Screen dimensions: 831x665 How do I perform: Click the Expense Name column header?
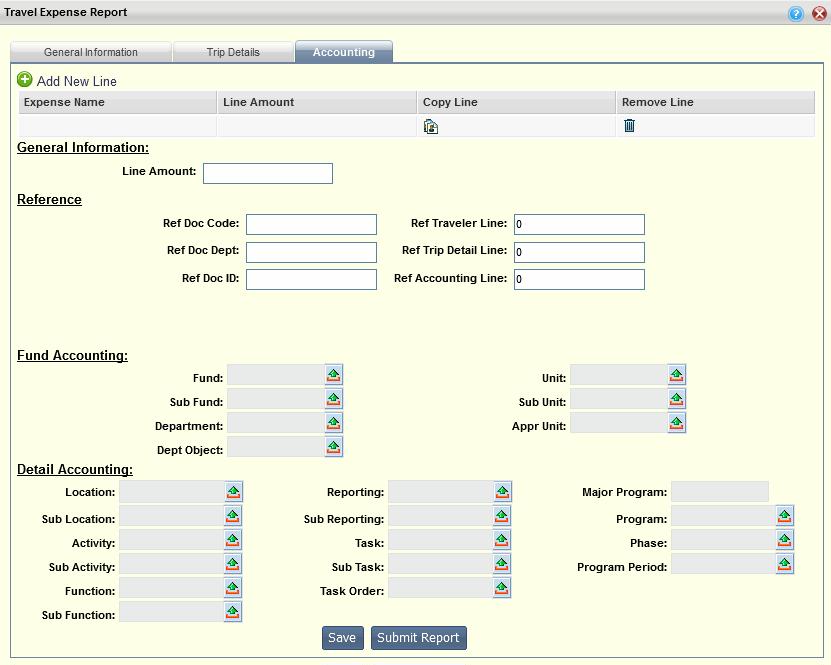click(x=118, y=102)
